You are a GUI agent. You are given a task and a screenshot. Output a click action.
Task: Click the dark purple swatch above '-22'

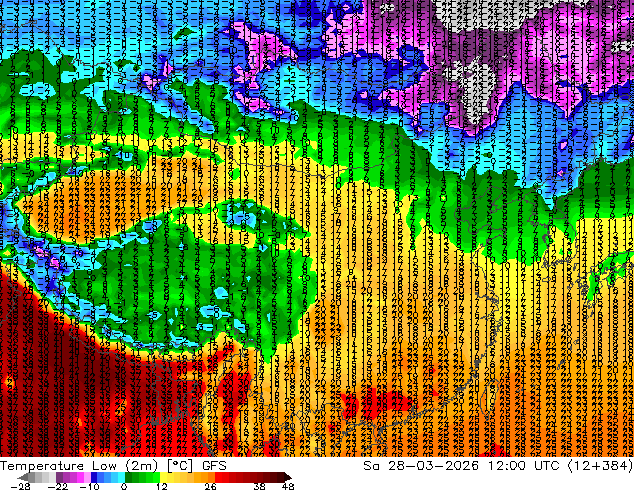tap(59, 477)
